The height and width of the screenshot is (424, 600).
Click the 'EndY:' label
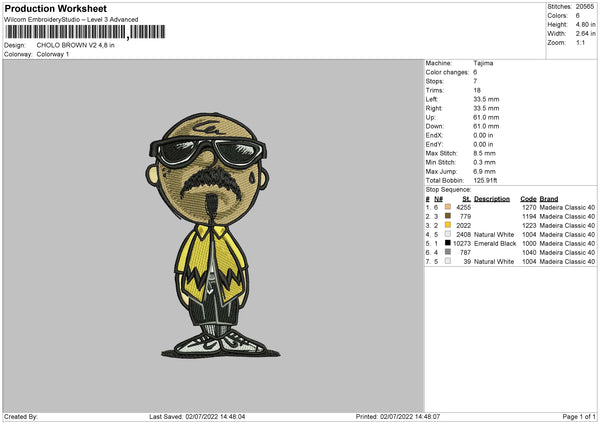434,145
